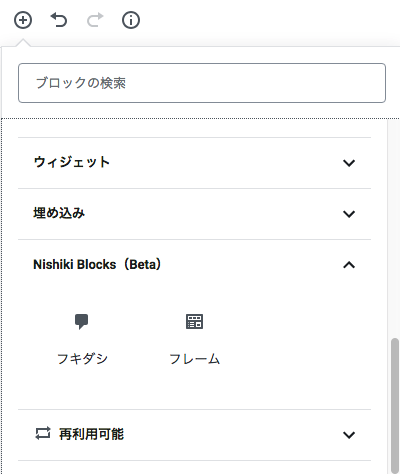Collapse Nishiki Blocks (Beta) via its title
The width and height of the screenshot is (400, 474).
(x=97, y=265)
